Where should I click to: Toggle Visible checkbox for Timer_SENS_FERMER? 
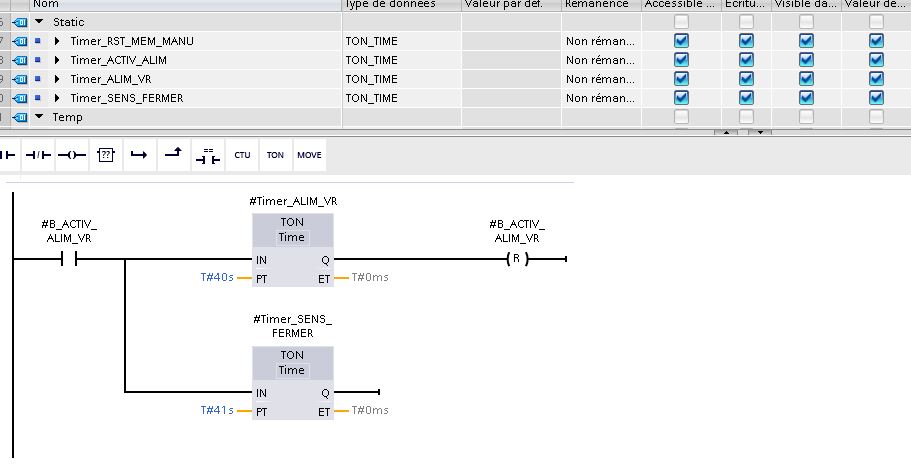(806, 98)
